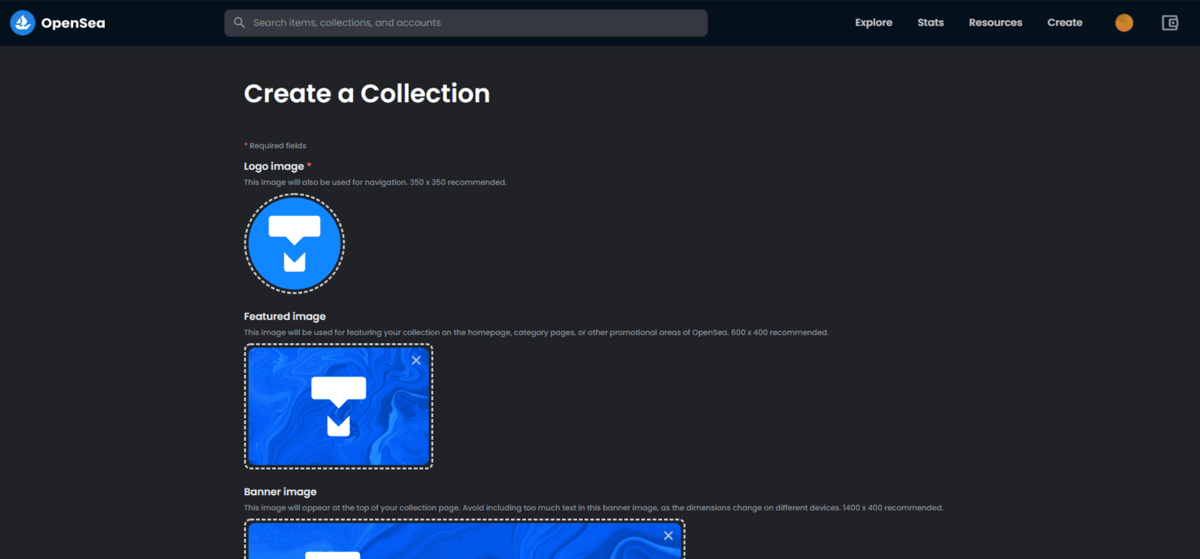Click the search magnifier icon
The height and width of the screenshot is (559, 1200).
click(239, 22)
